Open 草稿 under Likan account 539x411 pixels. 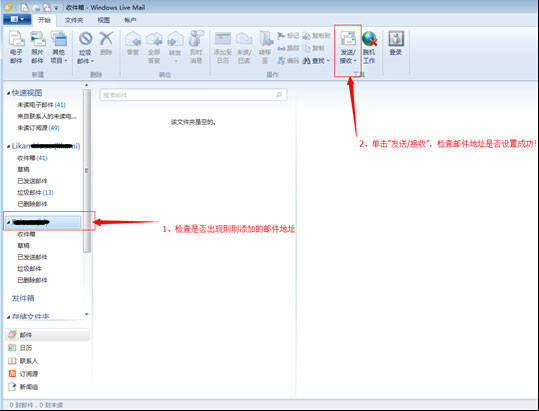[23, 169]
